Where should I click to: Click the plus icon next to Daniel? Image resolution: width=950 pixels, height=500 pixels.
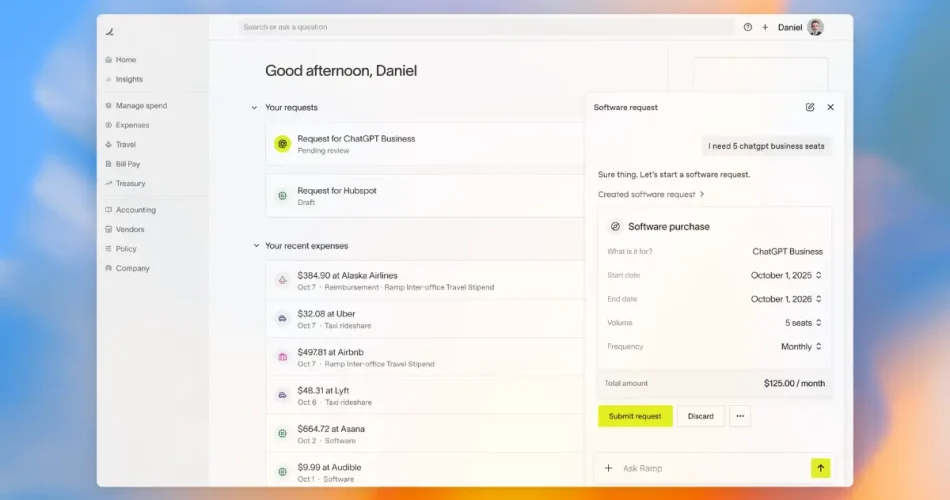pos(765,27)
